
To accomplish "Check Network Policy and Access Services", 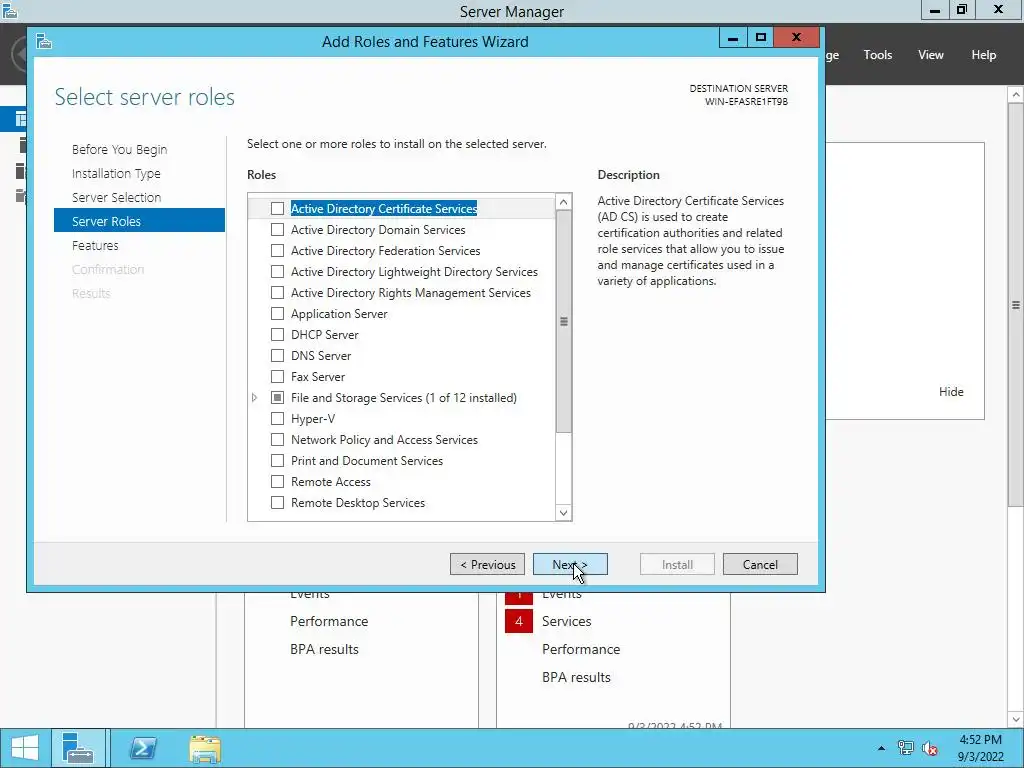I will [278, 440].
